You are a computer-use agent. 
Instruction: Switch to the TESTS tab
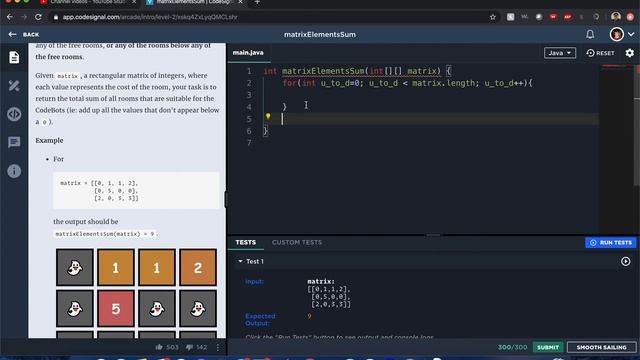pos(246,242)
